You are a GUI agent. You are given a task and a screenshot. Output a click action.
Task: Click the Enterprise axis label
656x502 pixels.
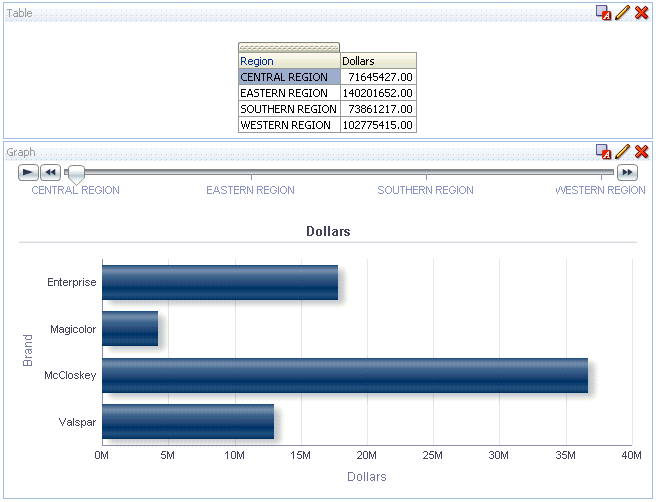click(72, 282)
